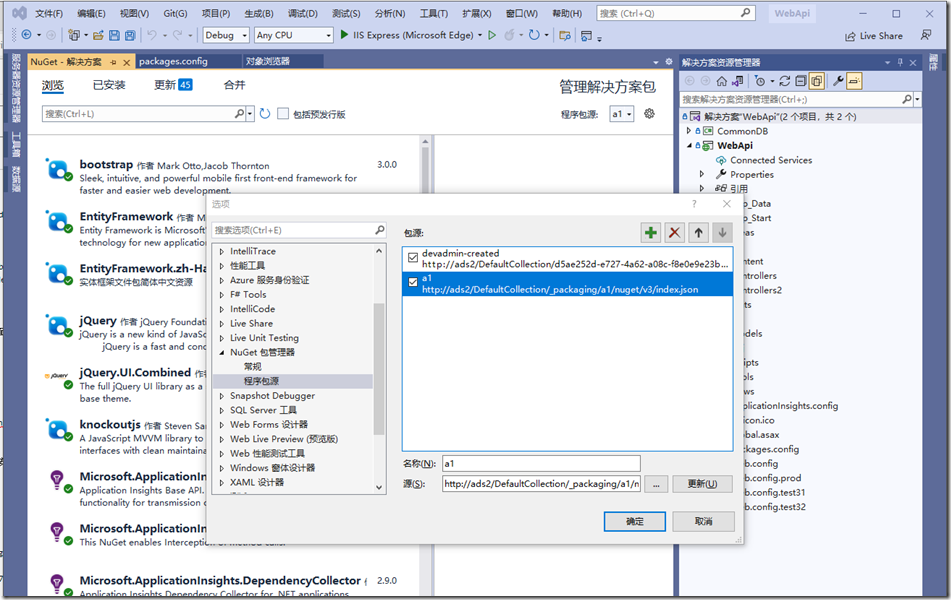Toggle Show All Files in Solution Explorer

click(x=816, y=81)
